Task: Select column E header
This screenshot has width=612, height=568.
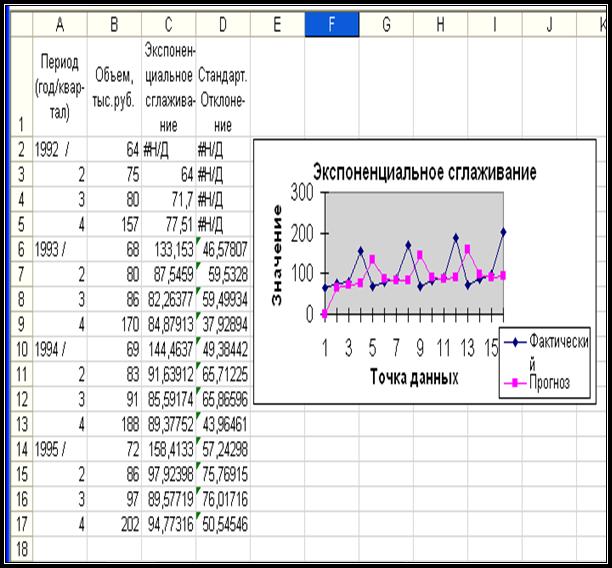Action: (x=277, y=25)
